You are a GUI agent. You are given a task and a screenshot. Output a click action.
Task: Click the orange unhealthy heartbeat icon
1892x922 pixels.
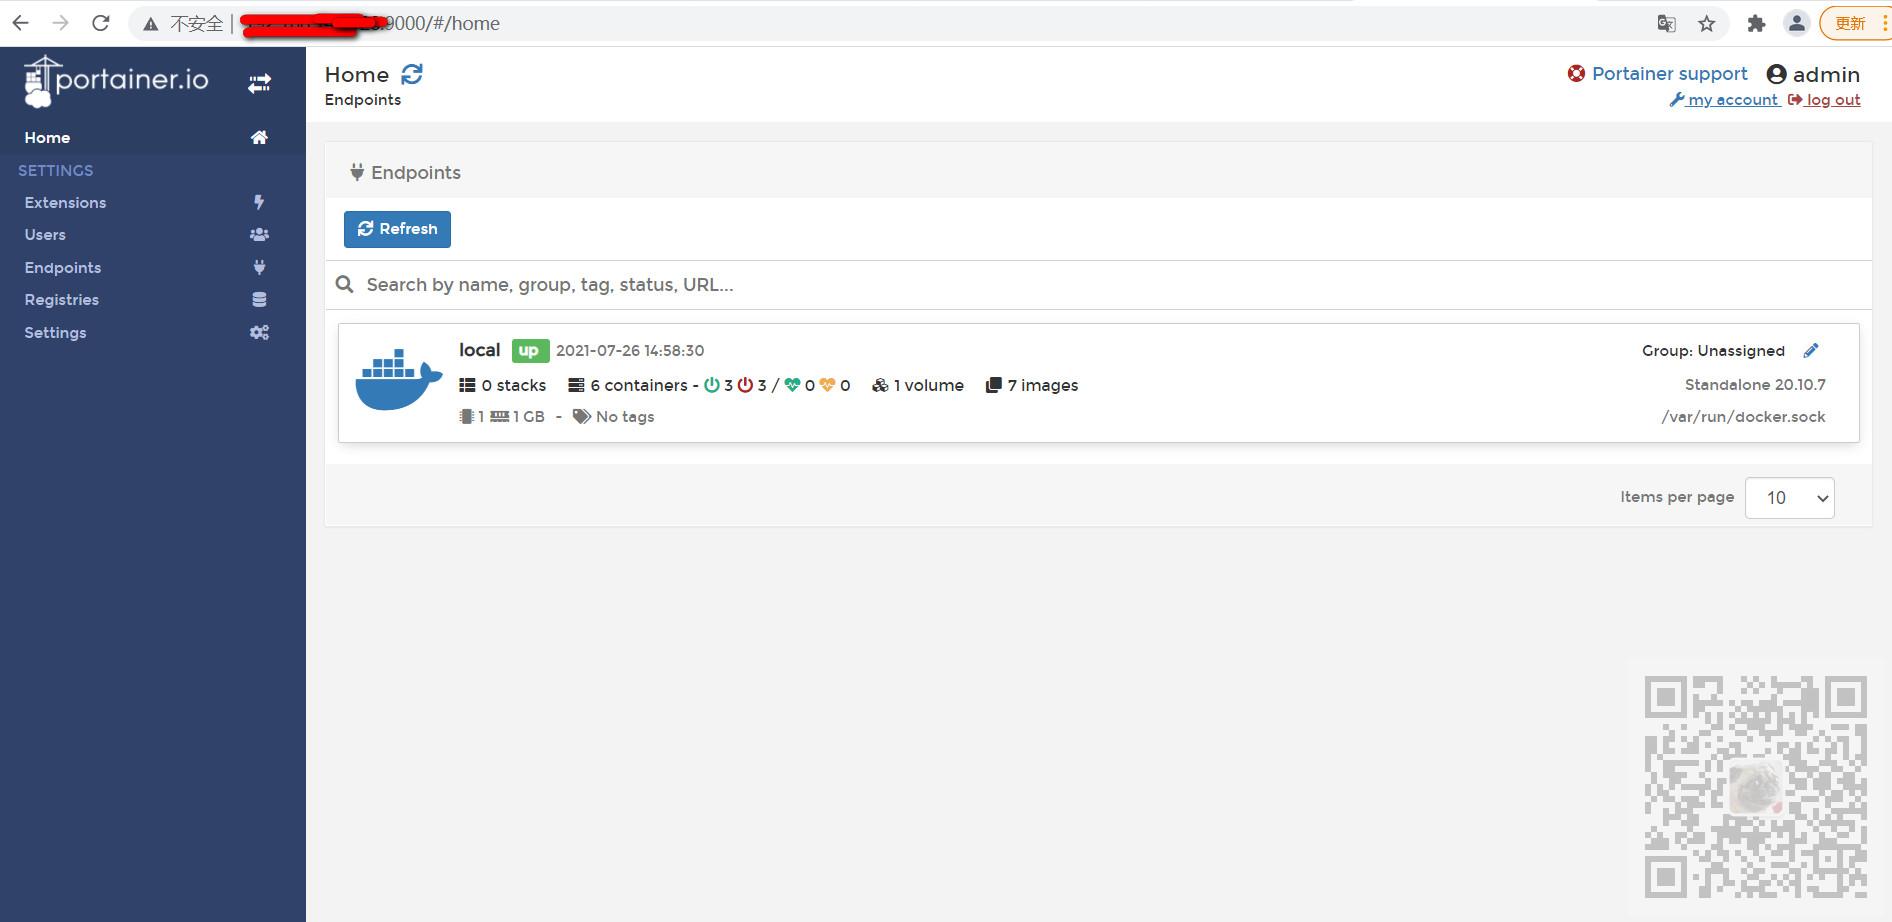pyautogui.click(x=827, y=385)
